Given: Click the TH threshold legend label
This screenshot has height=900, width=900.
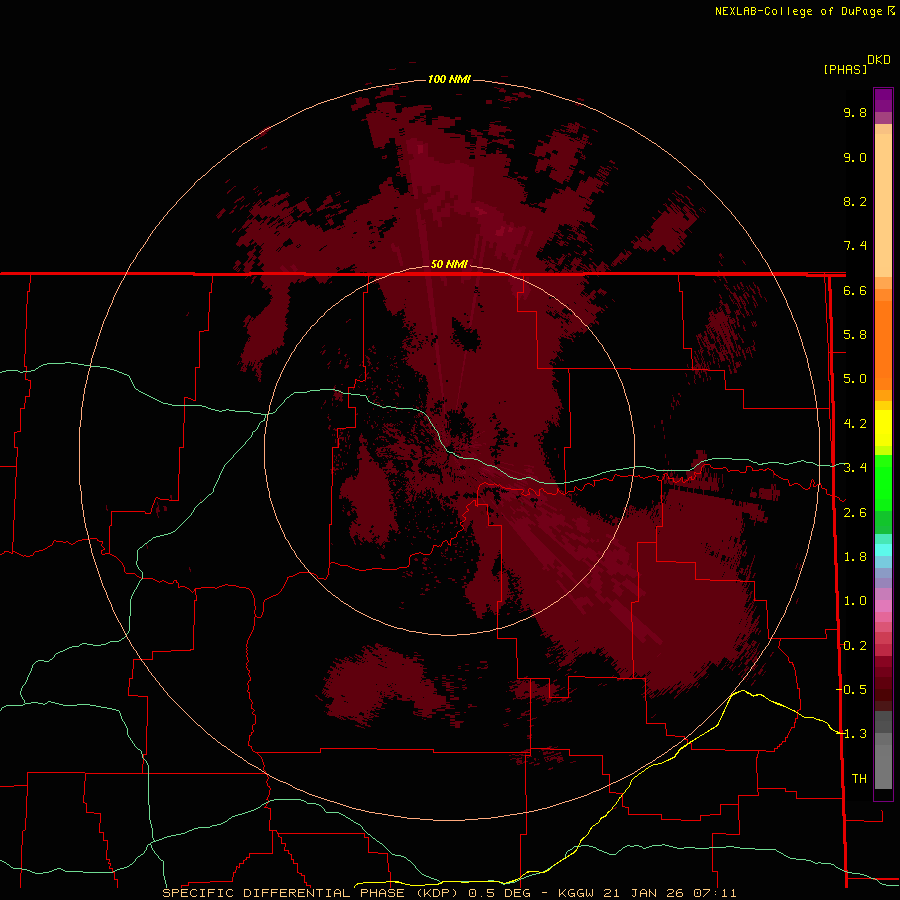Looking at the screenshot, I should click(x=859, y=779).
